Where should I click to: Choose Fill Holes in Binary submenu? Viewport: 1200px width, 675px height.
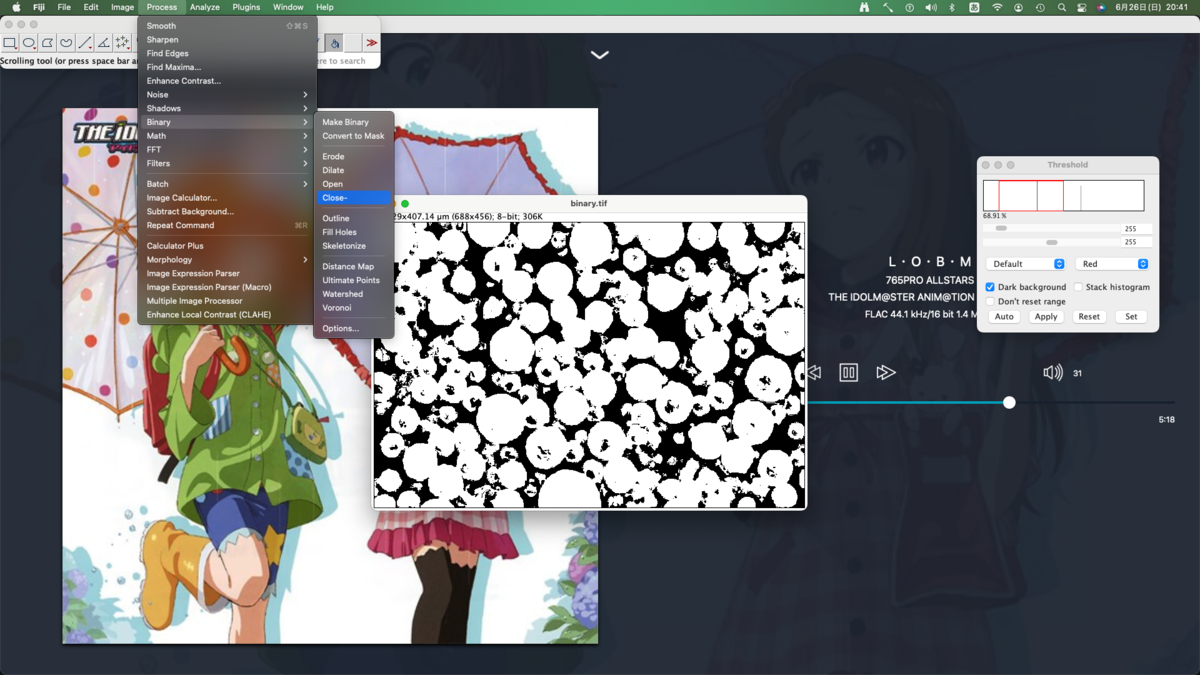[x=354, y=232]
